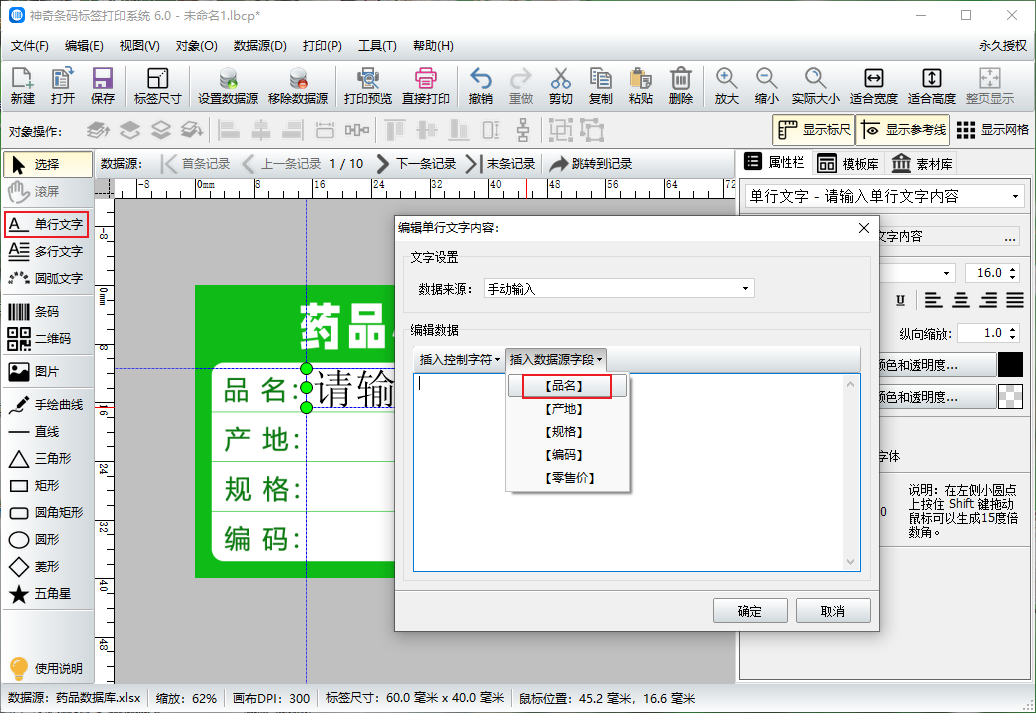Click the black text color swatch
1036x713 pixels.
tap(1010, 365)
